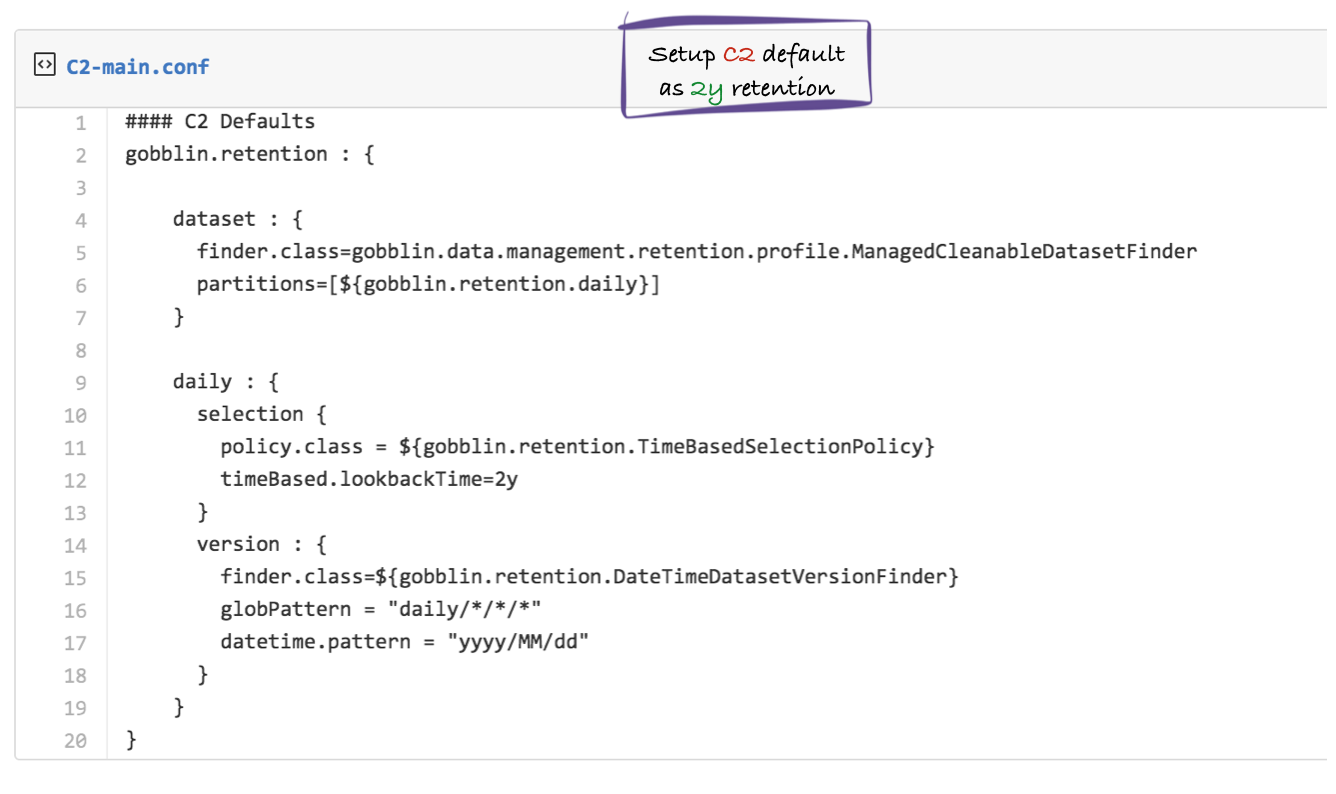The image size is (1336, 794).
Task: Click the ManagedCleanableDatasetFinder class text
Action: (x=1023, y=252)
